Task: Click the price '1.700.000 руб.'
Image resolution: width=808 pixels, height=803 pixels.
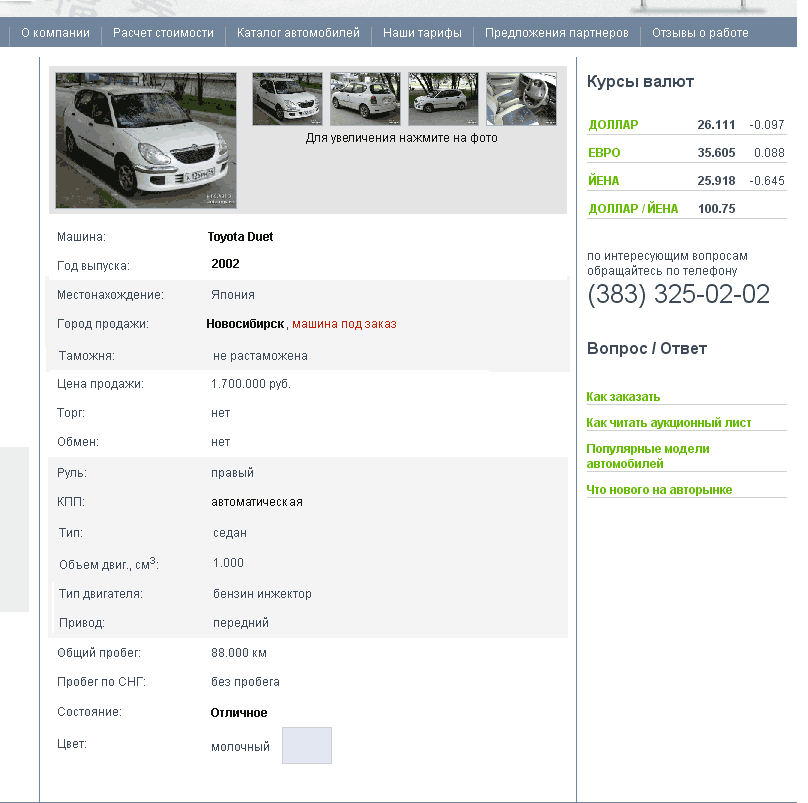Action: click(251, 384)
